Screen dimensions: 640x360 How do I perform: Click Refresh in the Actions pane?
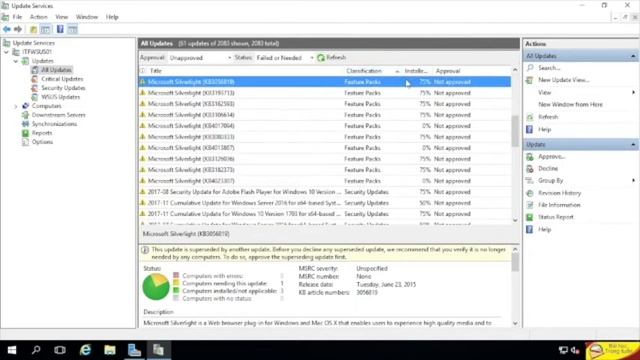(x=548, y=117)
